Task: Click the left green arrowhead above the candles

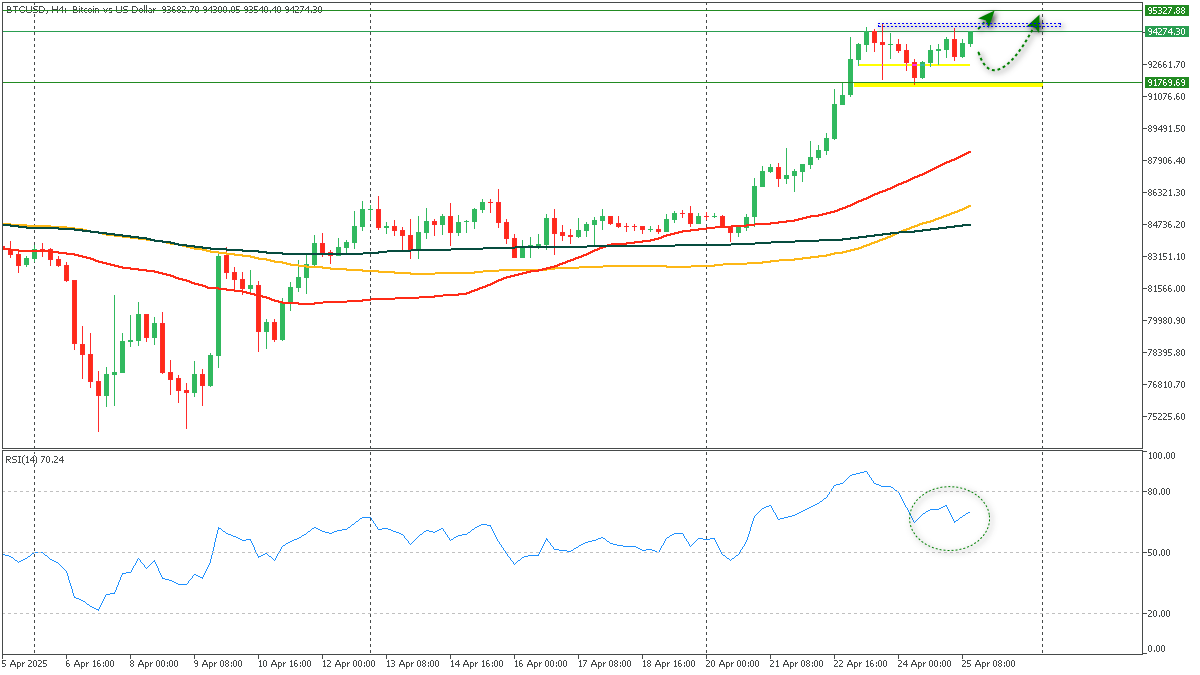Action: click(986, 17)
